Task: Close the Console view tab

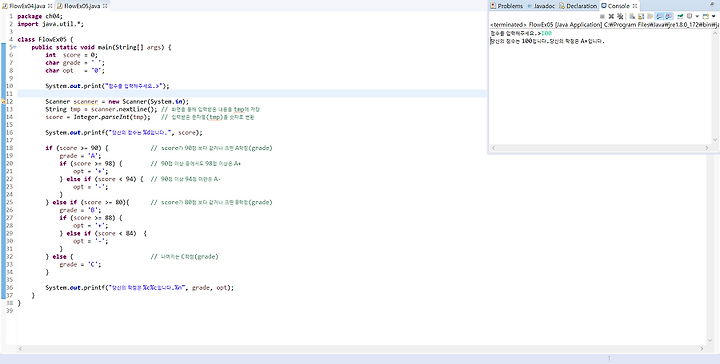Action: [x=635, y=6]
